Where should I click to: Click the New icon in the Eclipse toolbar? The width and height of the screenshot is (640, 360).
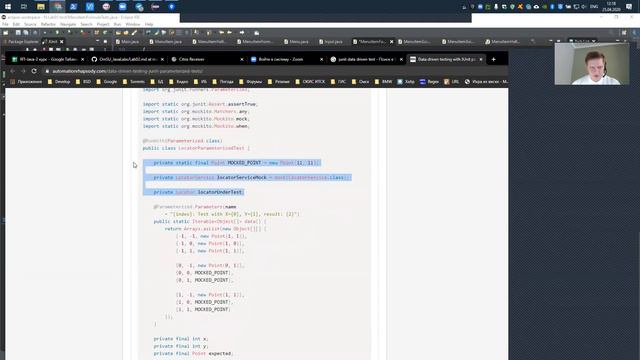[6, 33]
